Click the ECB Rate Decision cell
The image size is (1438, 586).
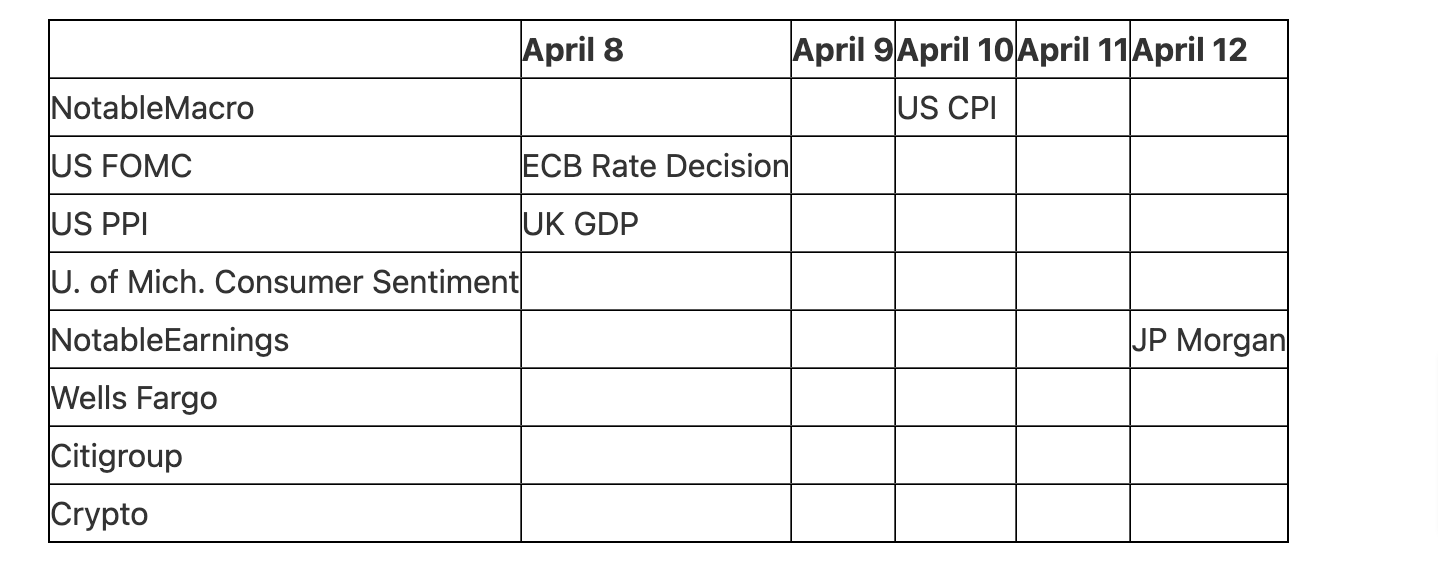(x=655, y=166)
